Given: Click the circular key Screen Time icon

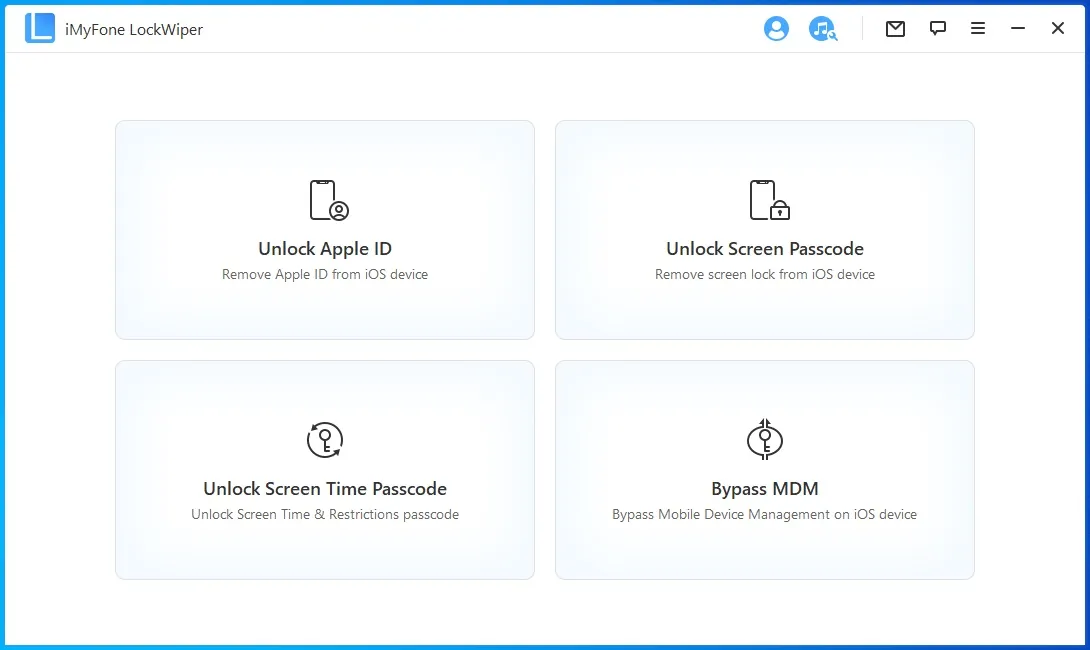Looking at the screenshot, I should [x=325, y=440].
